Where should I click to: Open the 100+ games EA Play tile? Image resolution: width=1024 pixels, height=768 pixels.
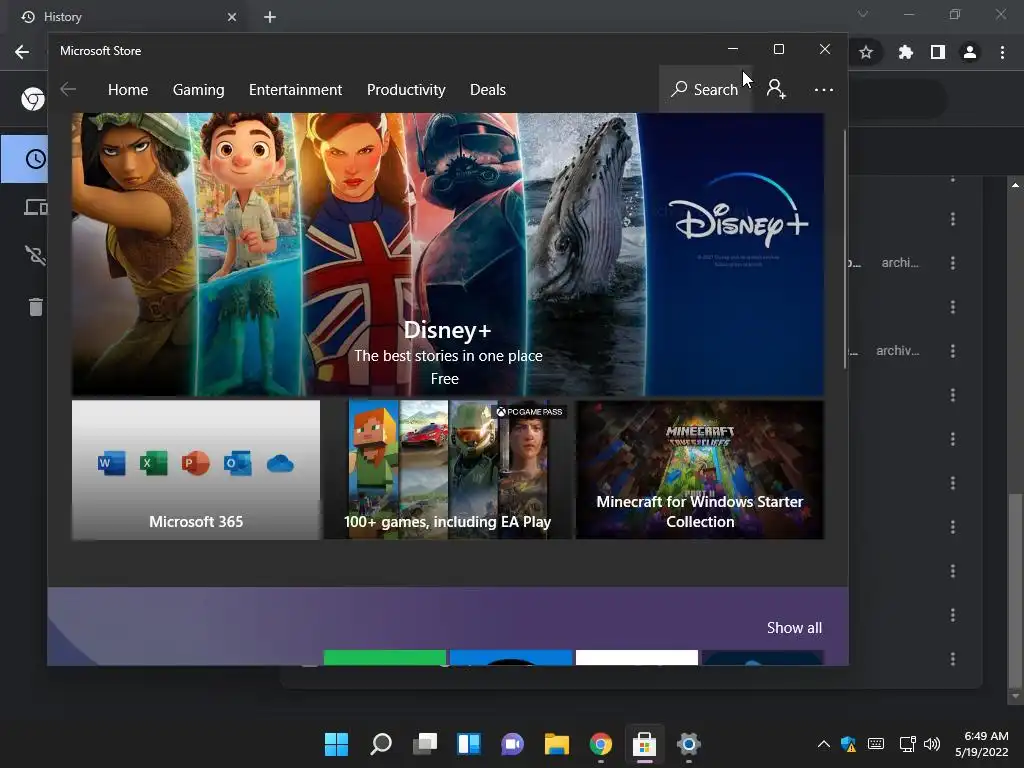click(448, 470)
